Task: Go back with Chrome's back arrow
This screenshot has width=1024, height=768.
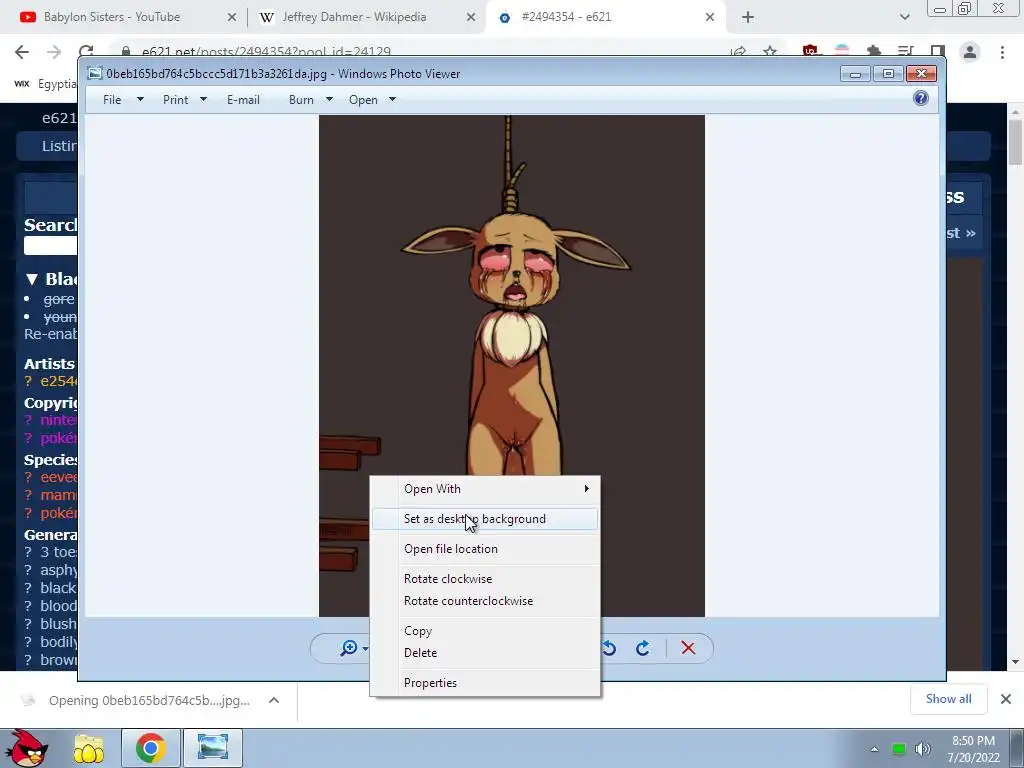Action: (22, 52)
